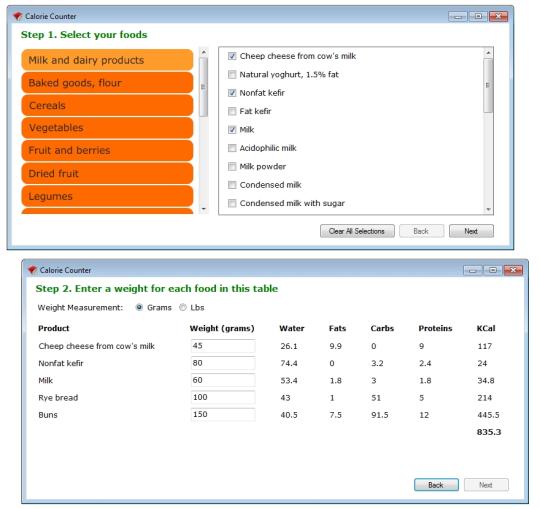
Task: Click KCal column header
Action: pyautogui.click(x=486, y=328)
